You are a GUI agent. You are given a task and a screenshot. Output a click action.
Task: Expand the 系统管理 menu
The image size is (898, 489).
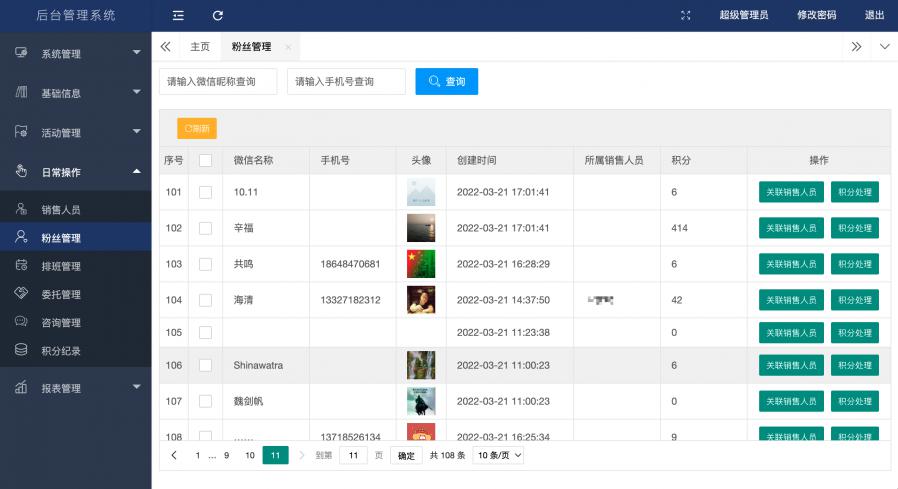click(76, 53)
